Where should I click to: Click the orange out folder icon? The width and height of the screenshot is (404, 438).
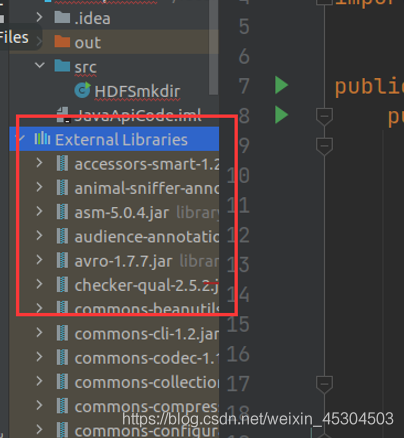tap(62, 42)
